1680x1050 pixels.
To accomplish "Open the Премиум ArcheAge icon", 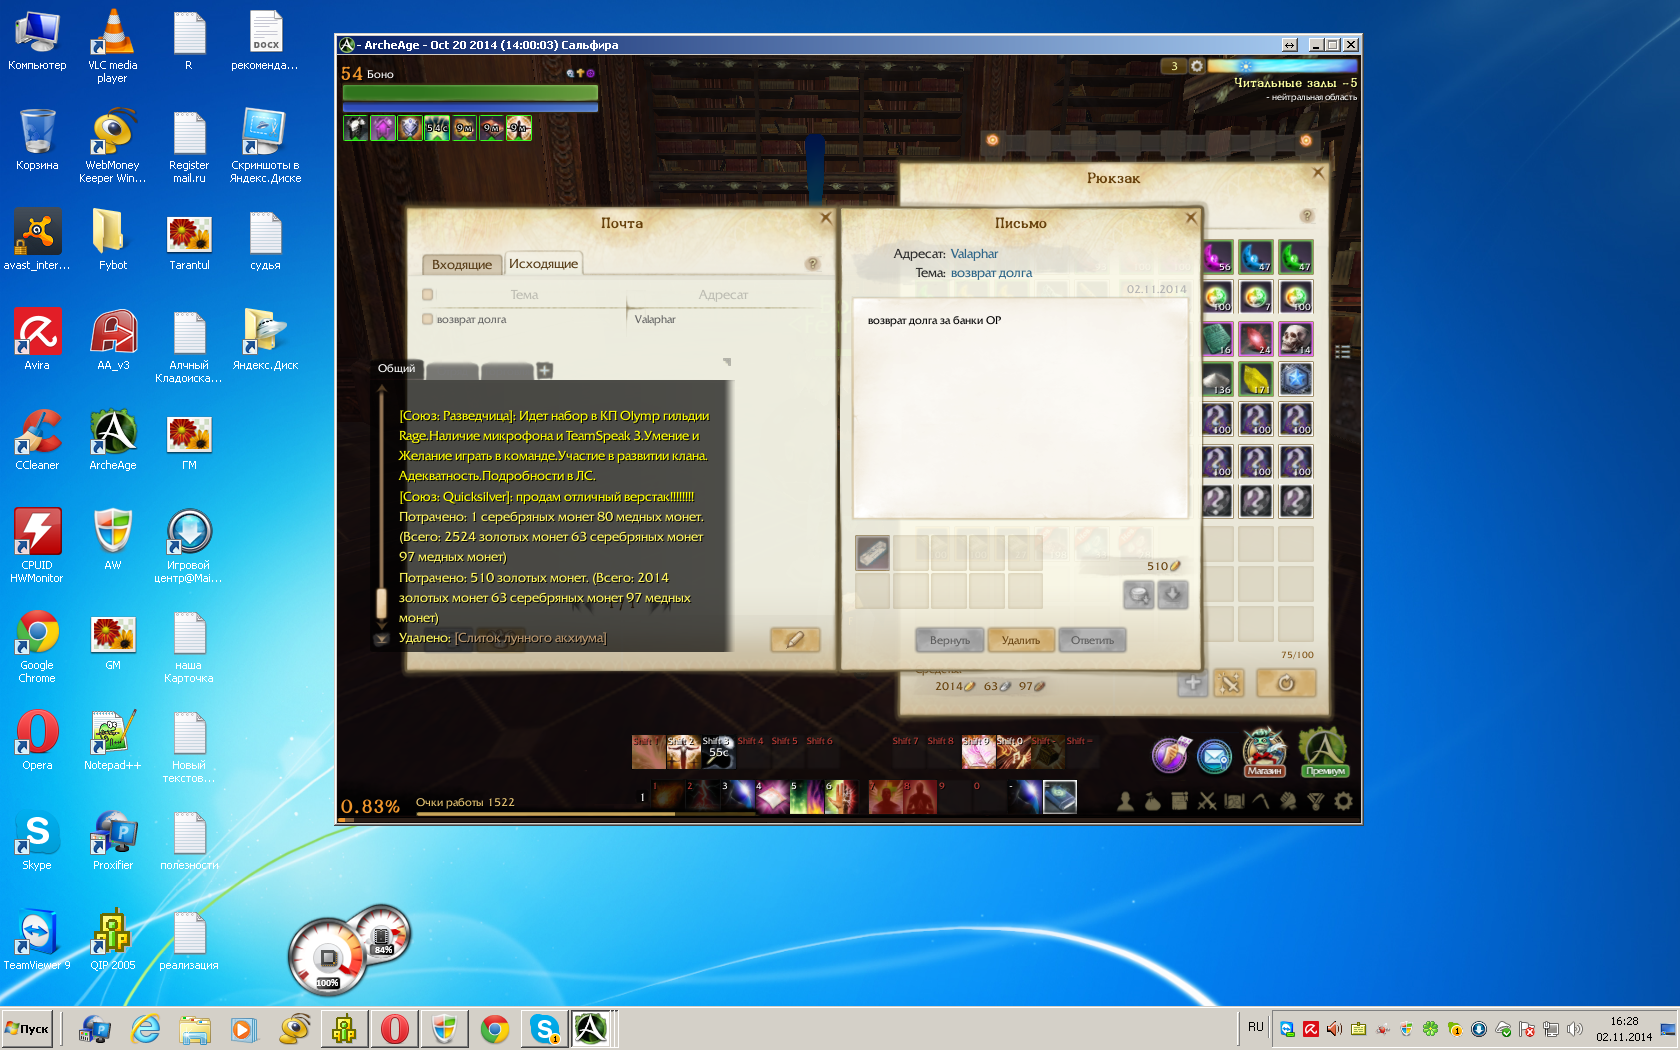I will coord(1324,752).
